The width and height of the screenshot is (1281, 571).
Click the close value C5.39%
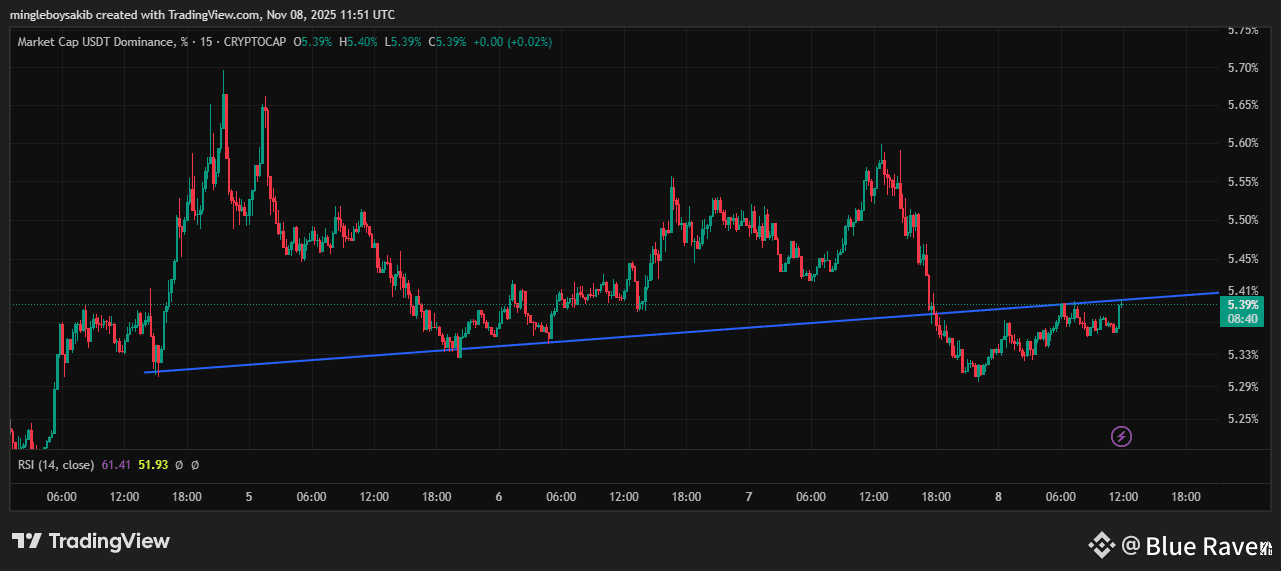point(447,42)
